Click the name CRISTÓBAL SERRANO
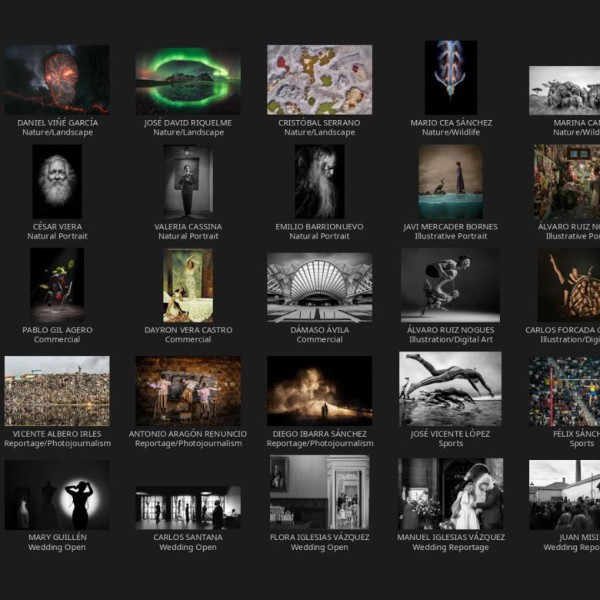600x600 pixels. (x=319, y=123)
